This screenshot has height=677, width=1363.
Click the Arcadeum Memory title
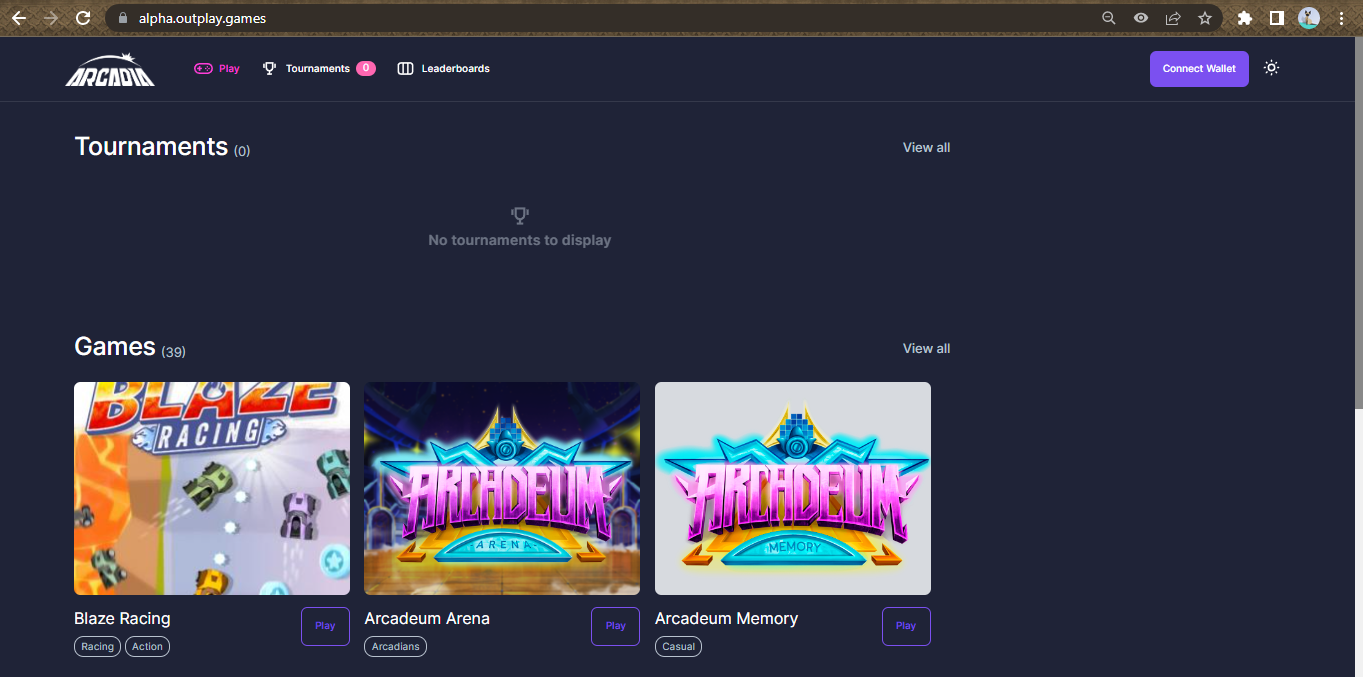pos(726,619)
